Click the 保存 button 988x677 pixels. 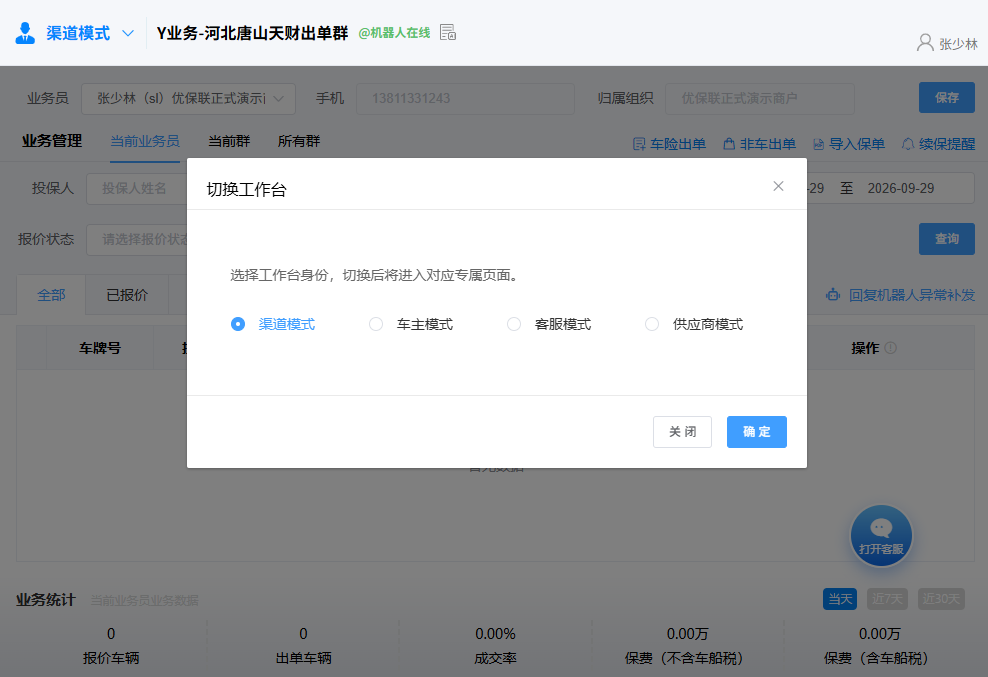[946, 98]
